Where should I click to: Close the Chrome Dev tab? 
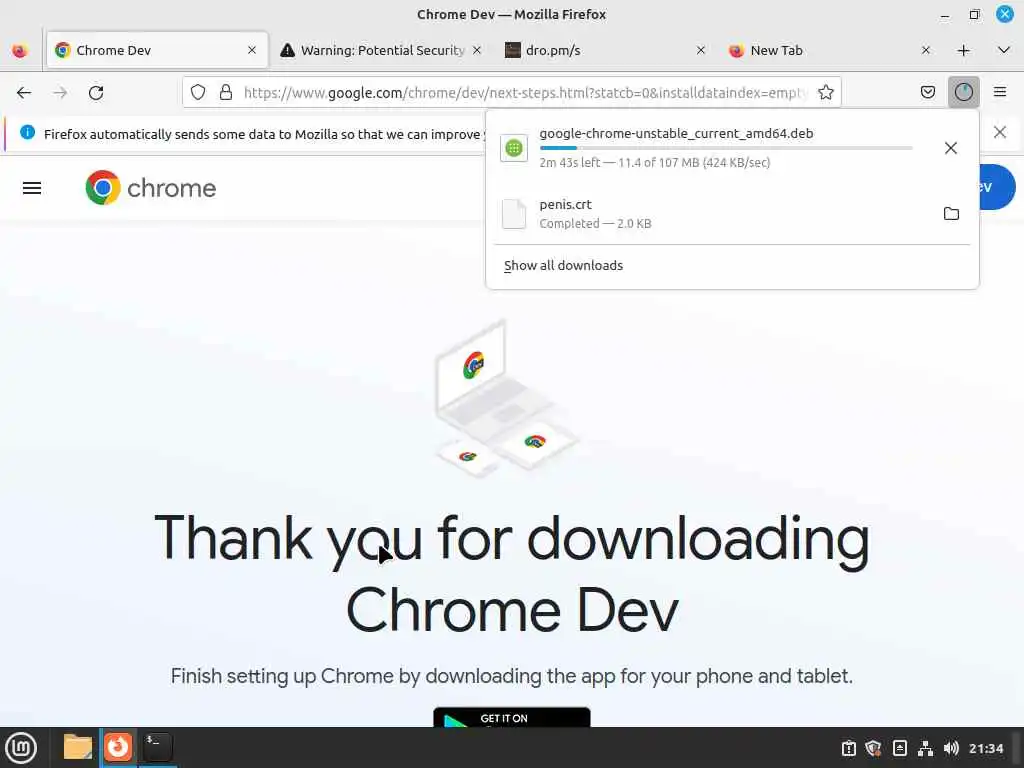(x=252, y=50)
